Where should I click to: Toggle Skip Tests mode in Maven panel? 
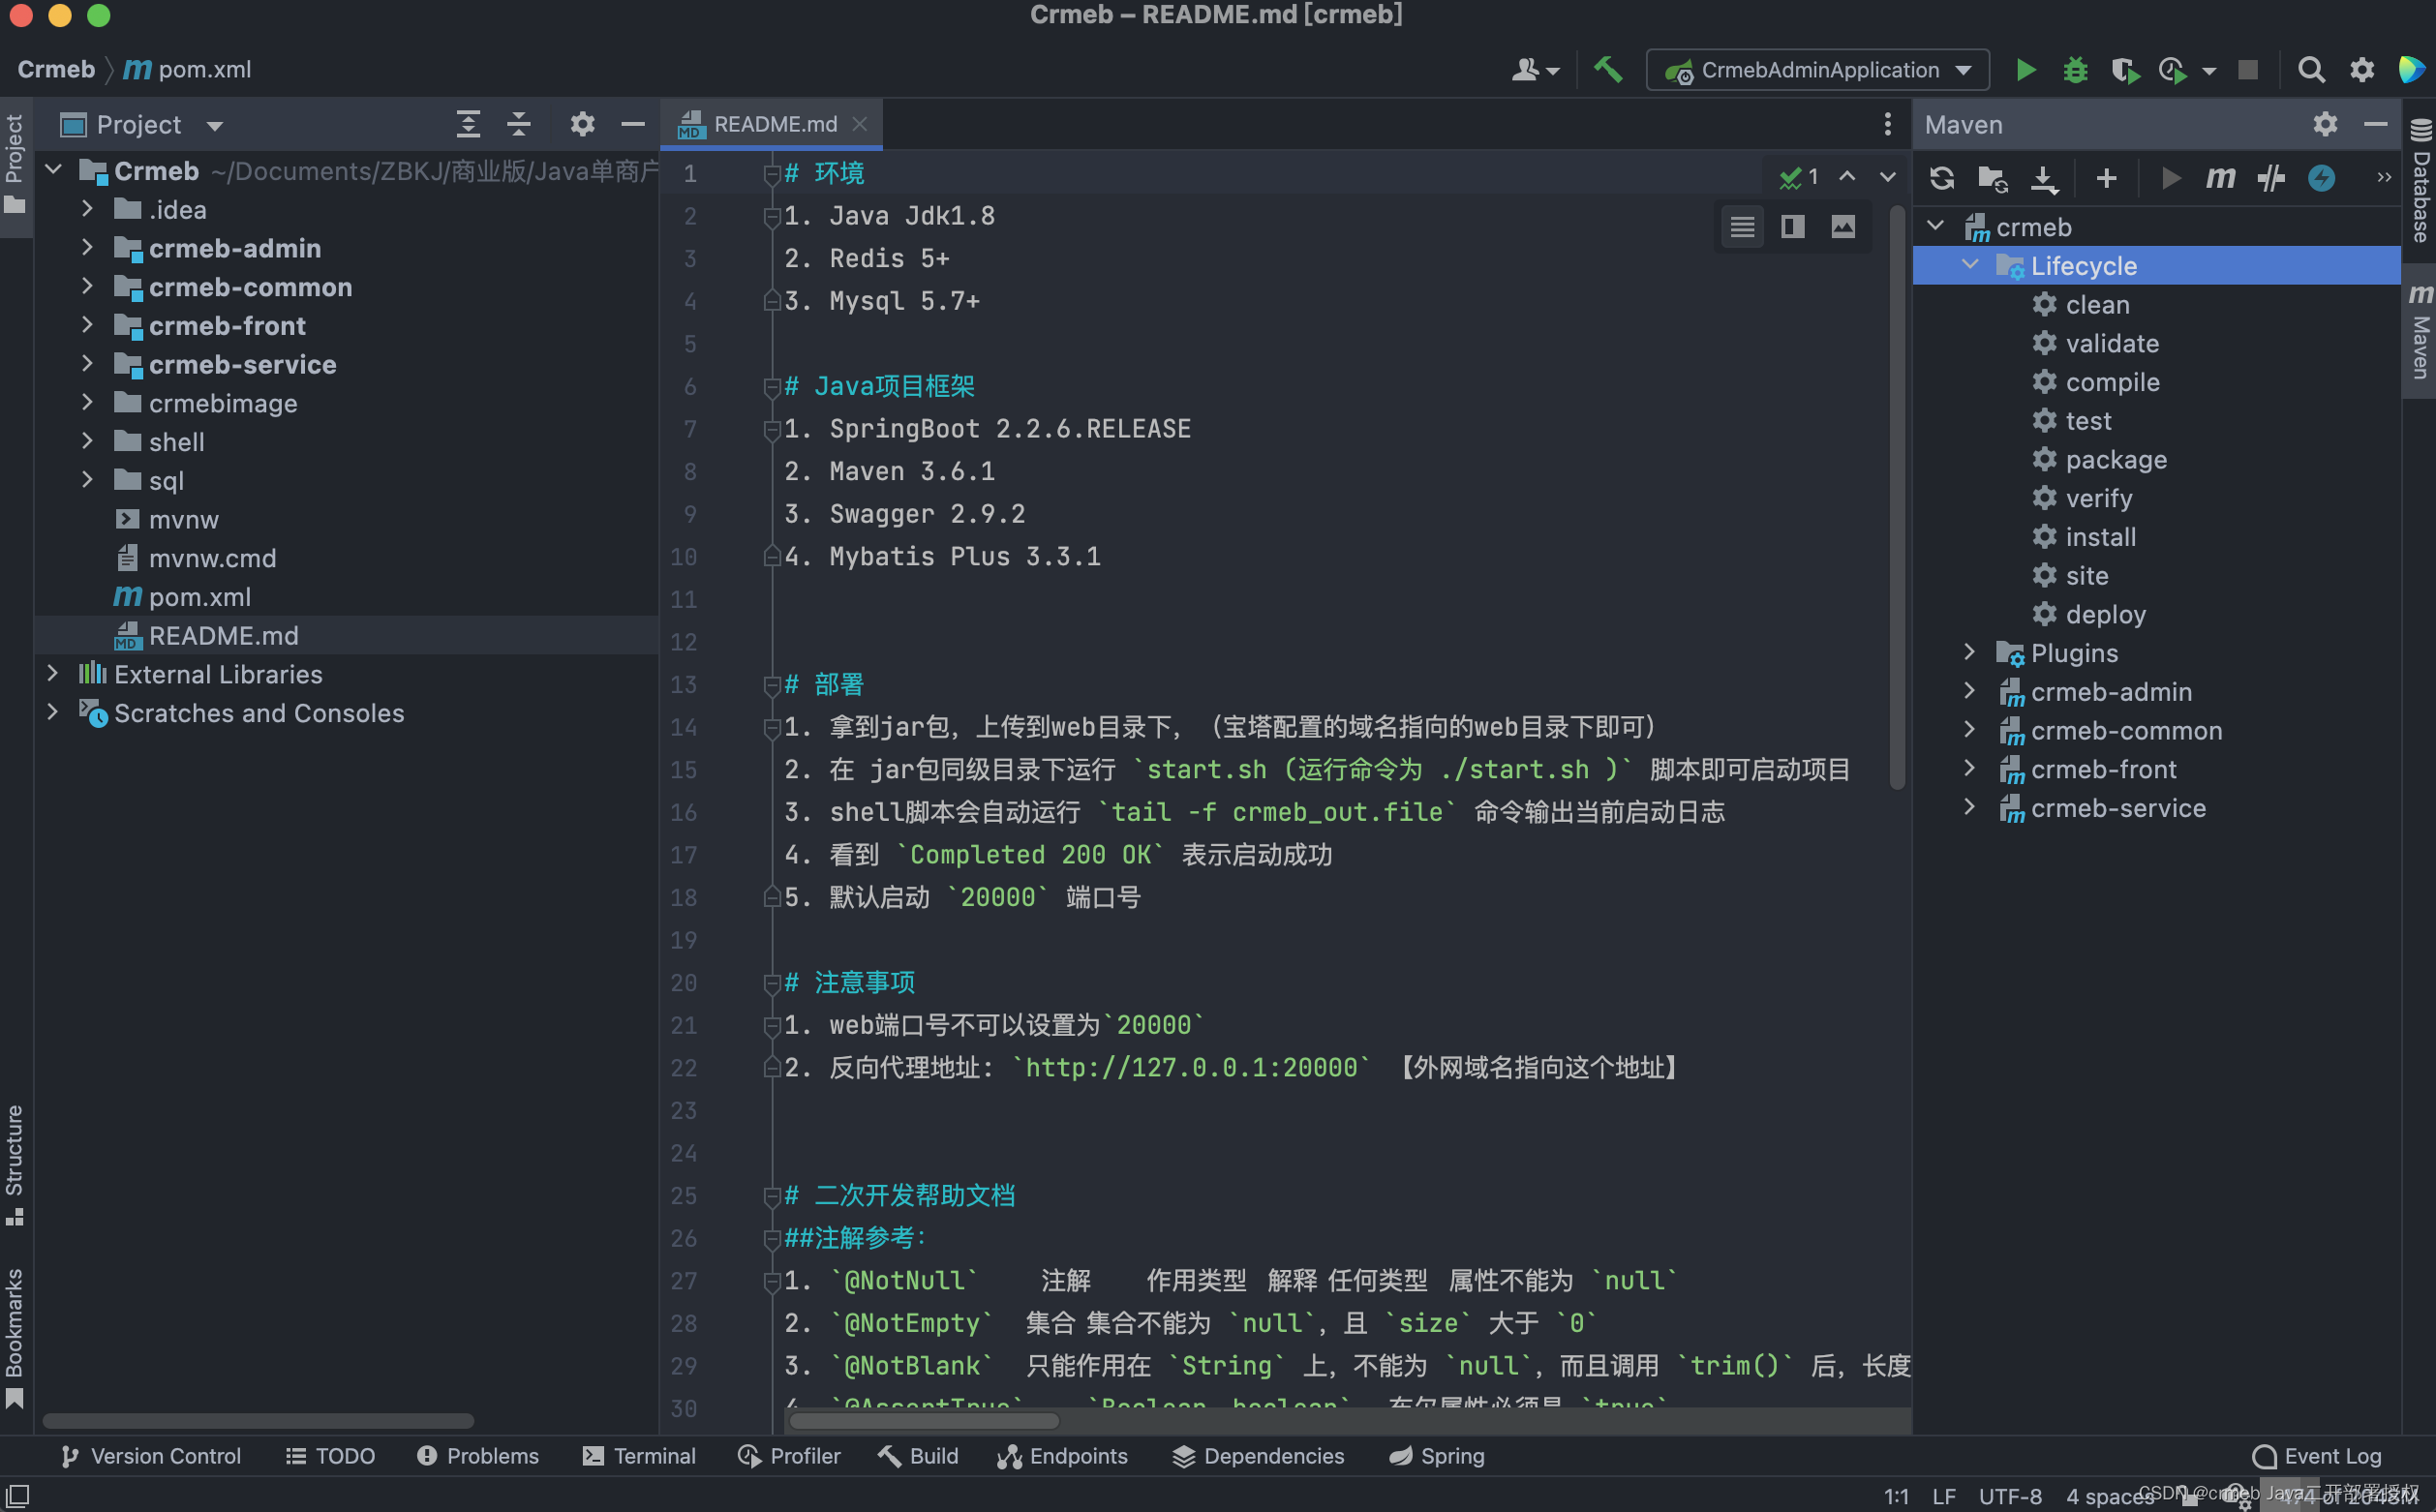(x=2270, y=178)
